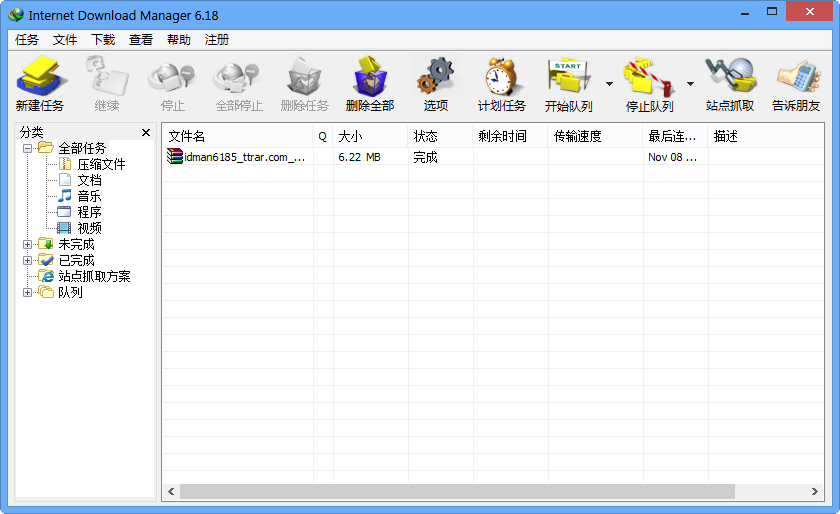Click the horizontal scrollbar thumb
Viewport: 840px width, 514px height.
[458, 491]
